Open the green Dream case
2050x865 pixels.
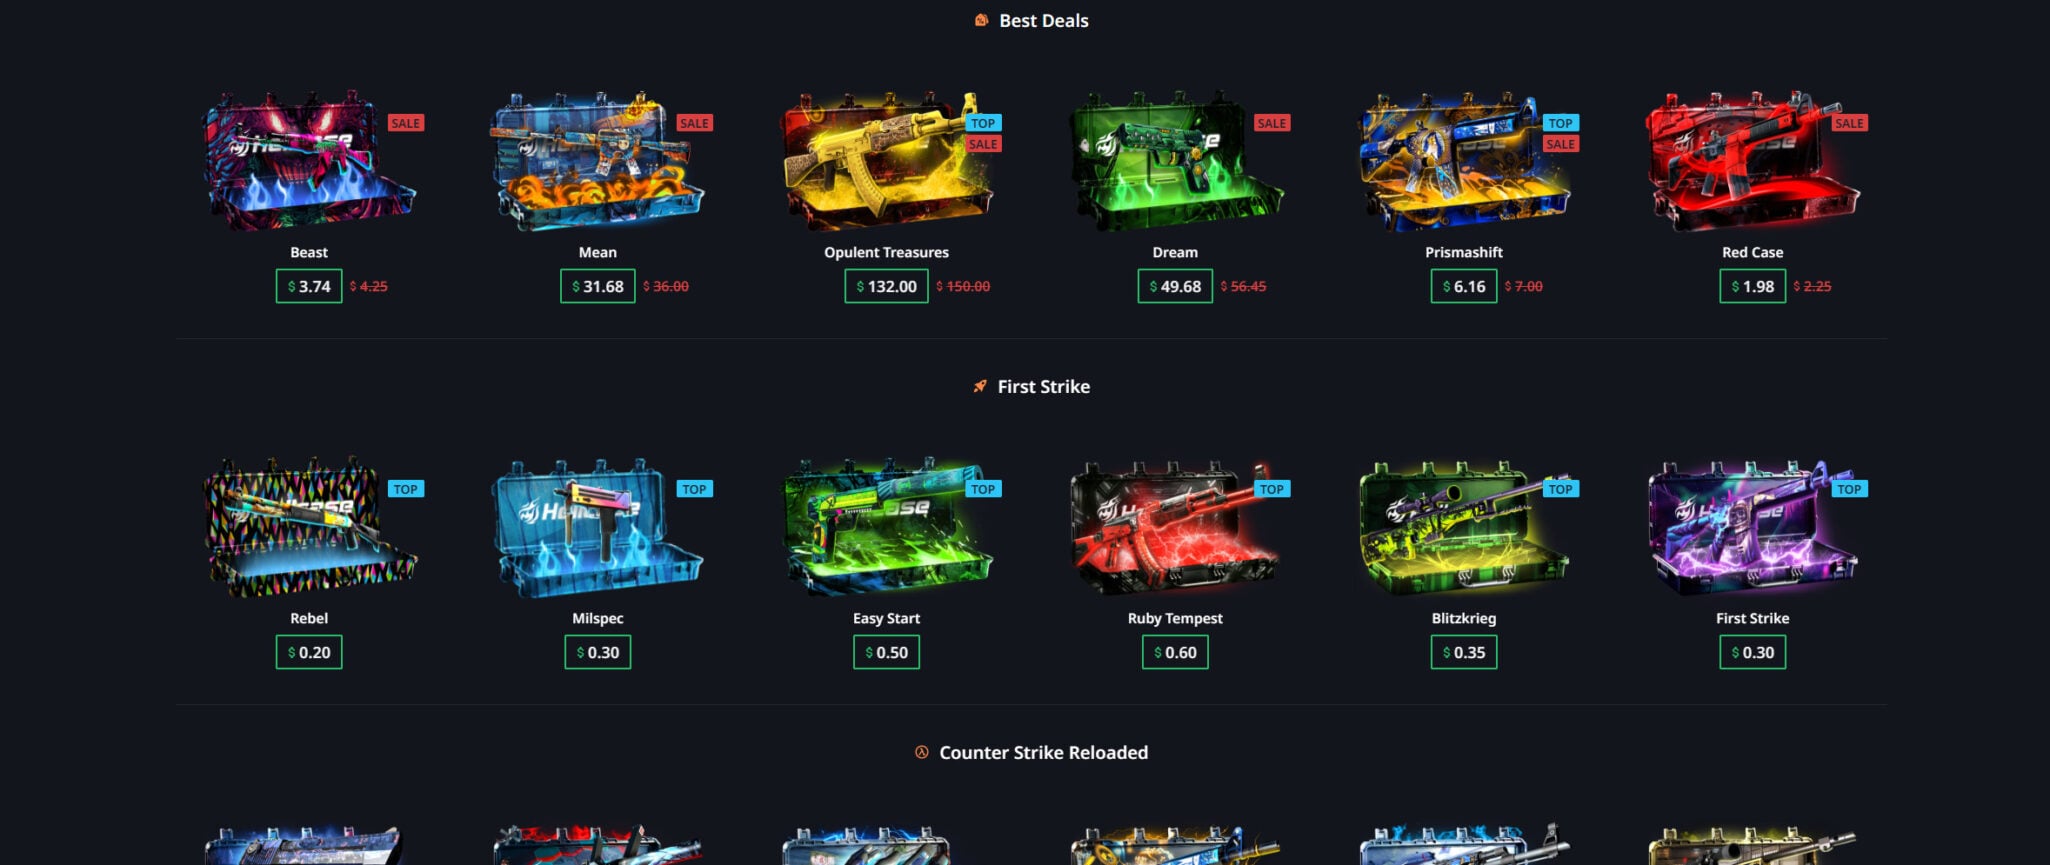[x=1175, y=161]
